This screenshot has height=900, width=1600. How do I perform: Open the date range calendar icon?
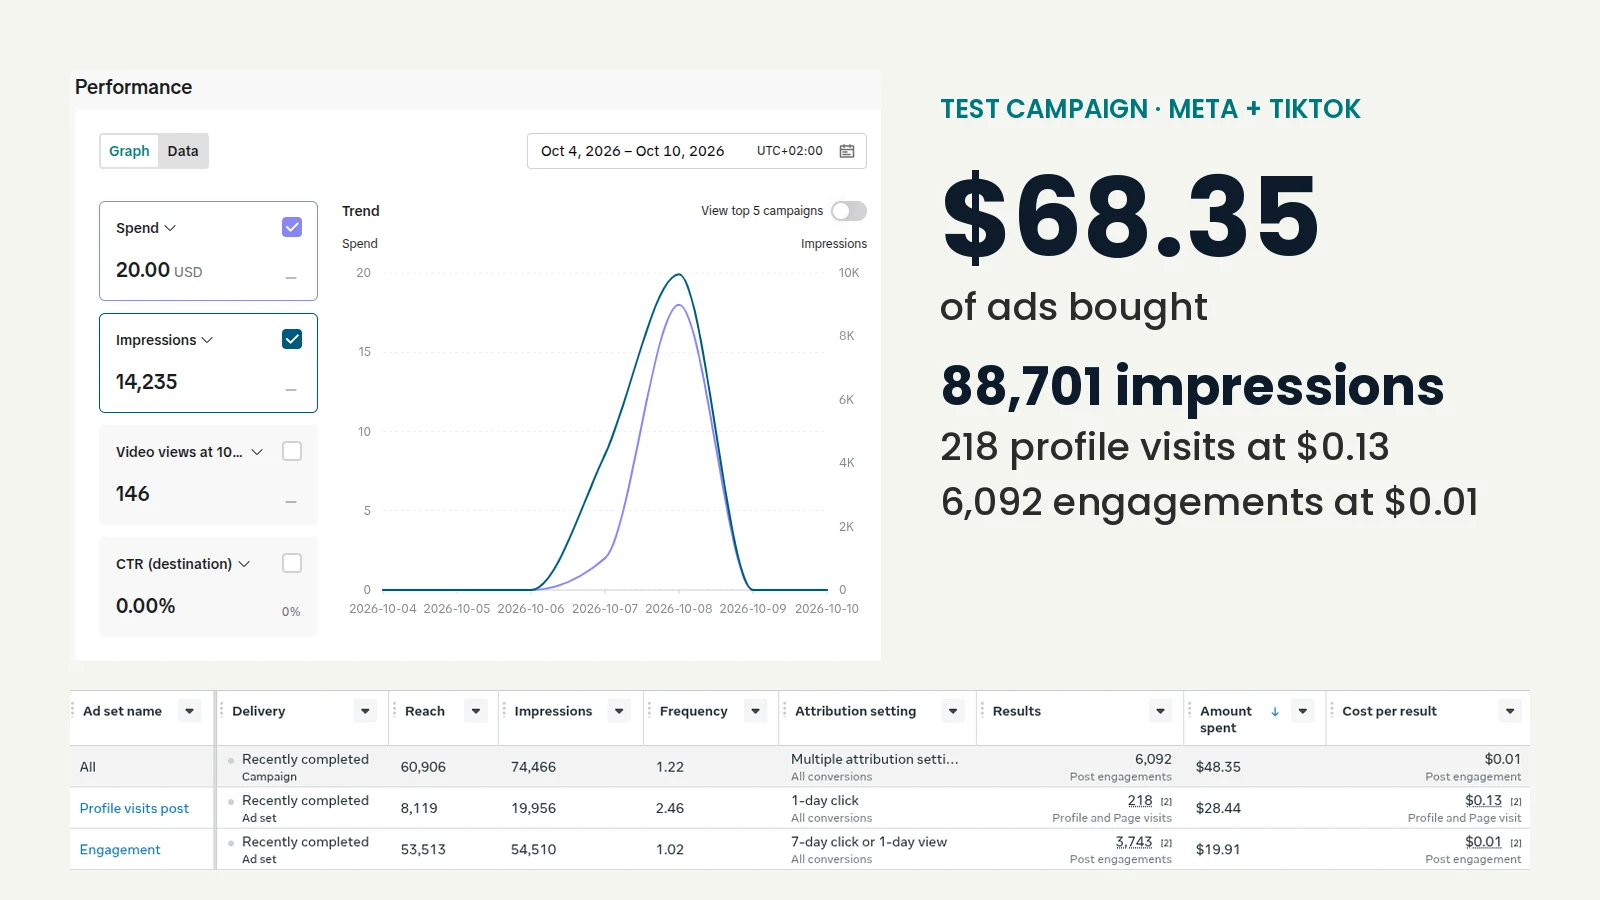(x=847, y=151)
